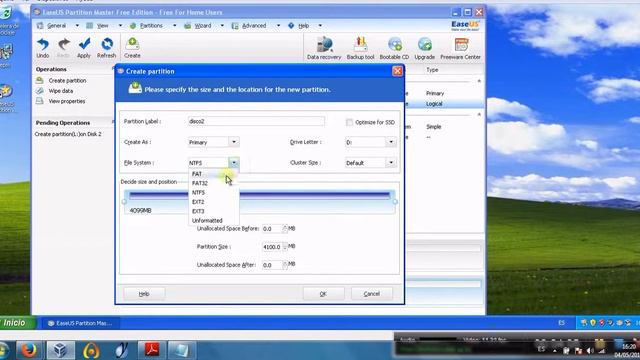Expand the Drive Letter dropdown
Image resolution: width=640 pixels, height=360 pixels.
(391, 142)
